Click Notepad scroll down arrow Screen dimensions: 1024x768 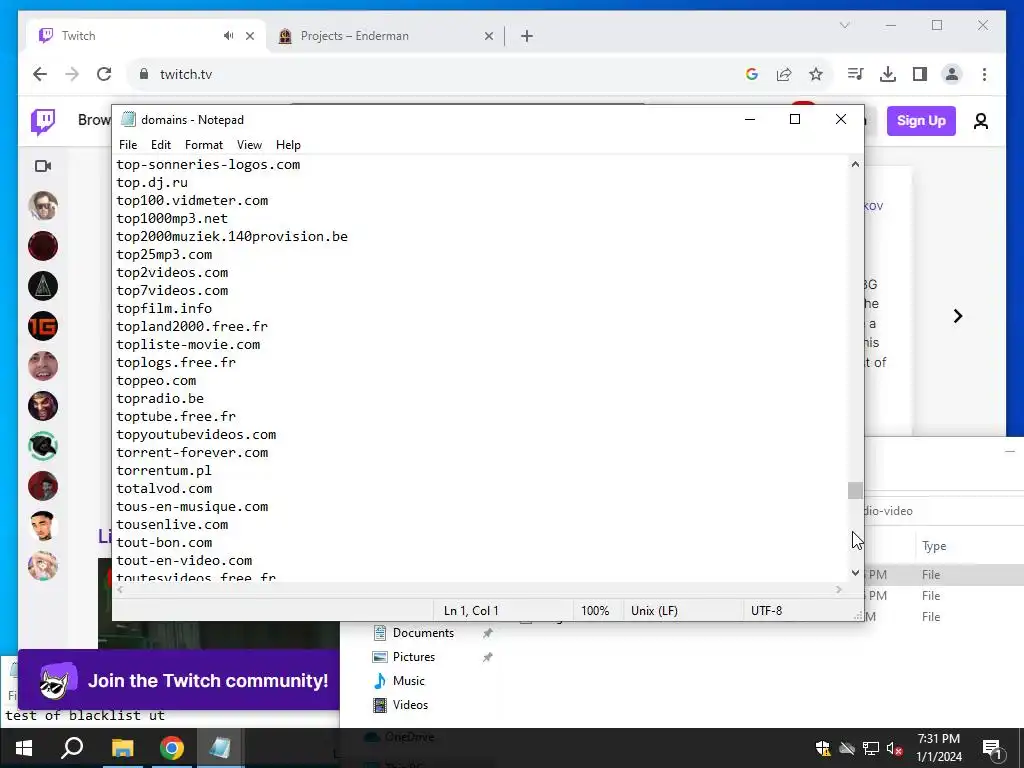(x=855, y=573)
